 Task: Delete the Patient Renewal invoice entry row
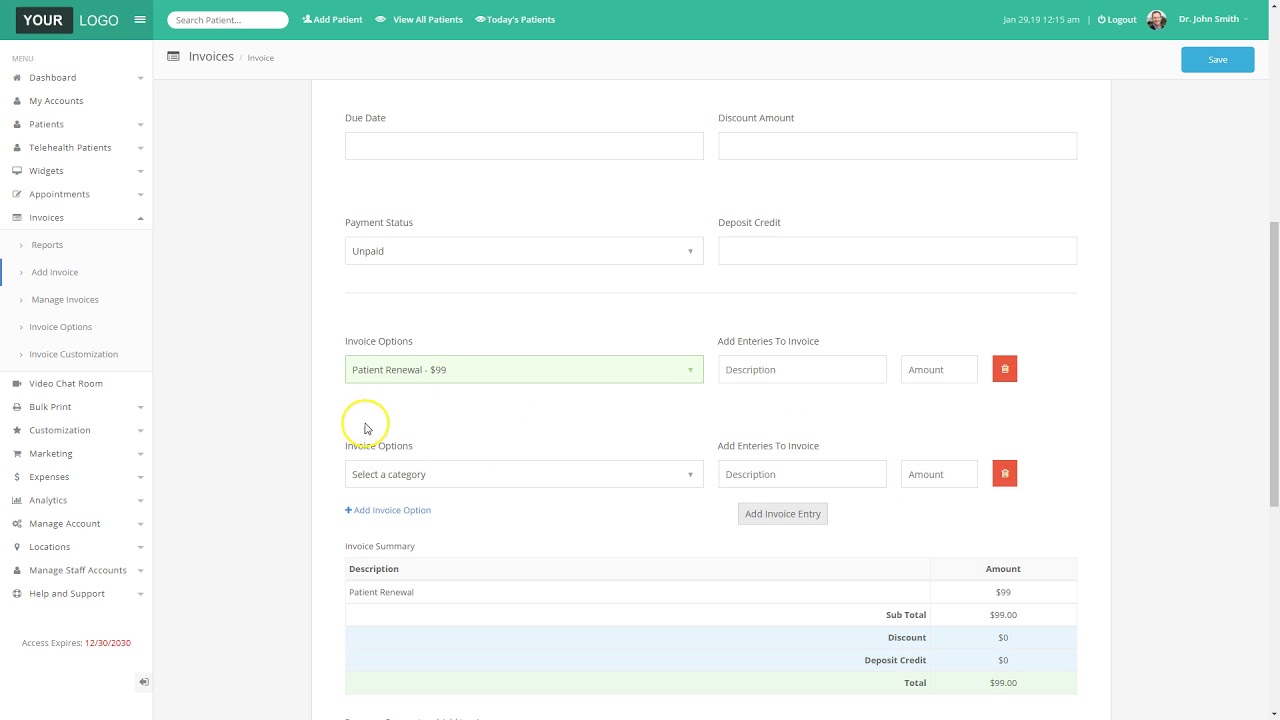tap(1005, 370)
